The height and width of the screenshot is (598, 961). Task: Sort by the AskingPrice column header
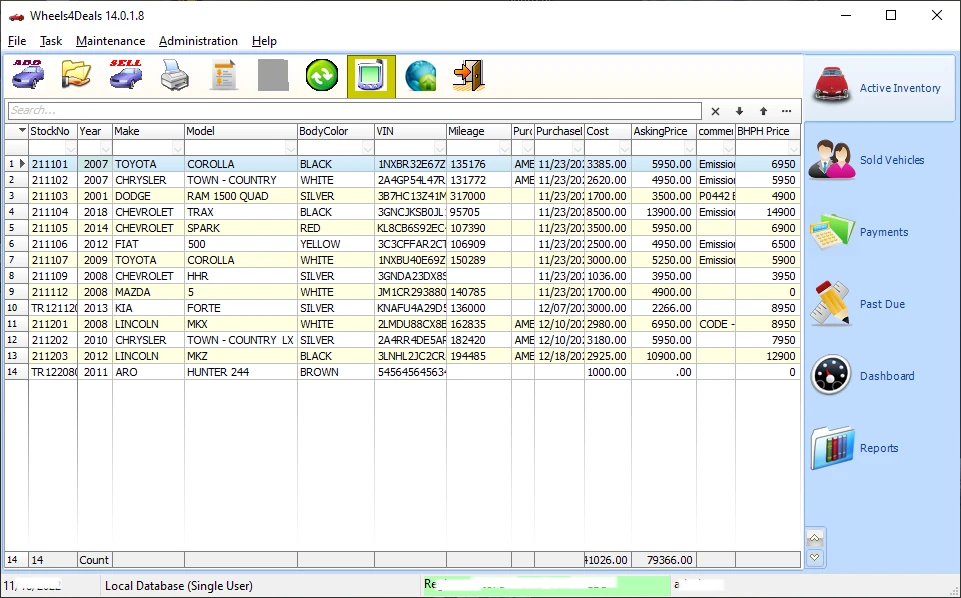[x=664, y=131]
